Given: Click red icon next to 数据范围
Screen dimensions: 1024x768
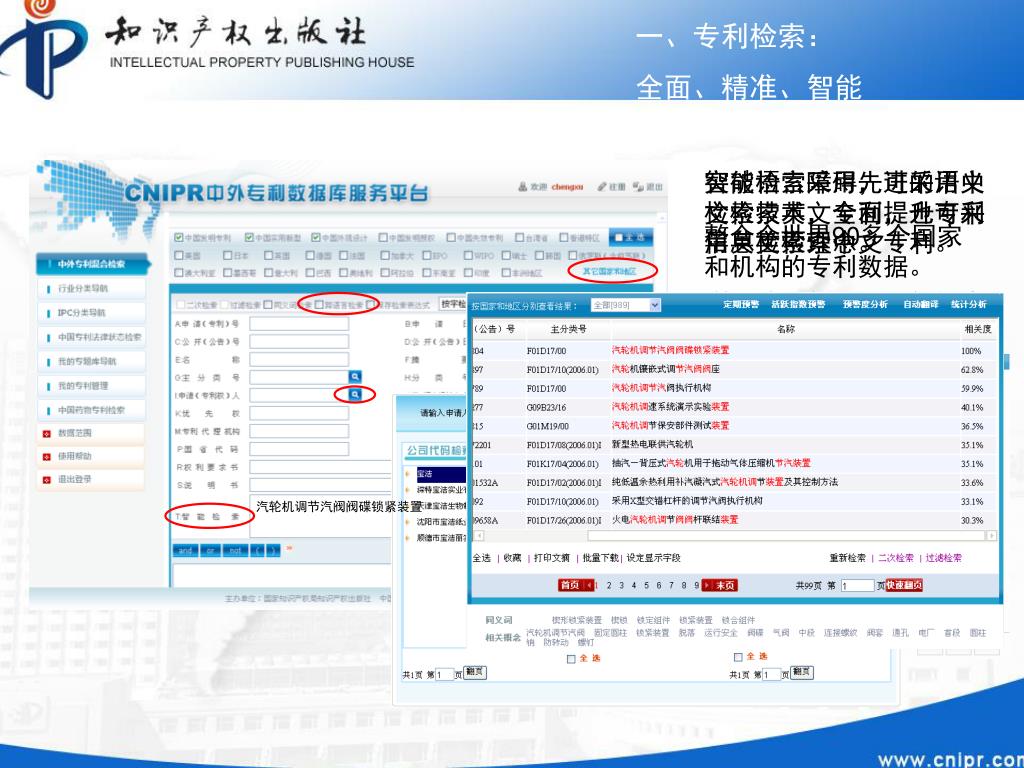Looking at the screenshot, I should point(46,434).
